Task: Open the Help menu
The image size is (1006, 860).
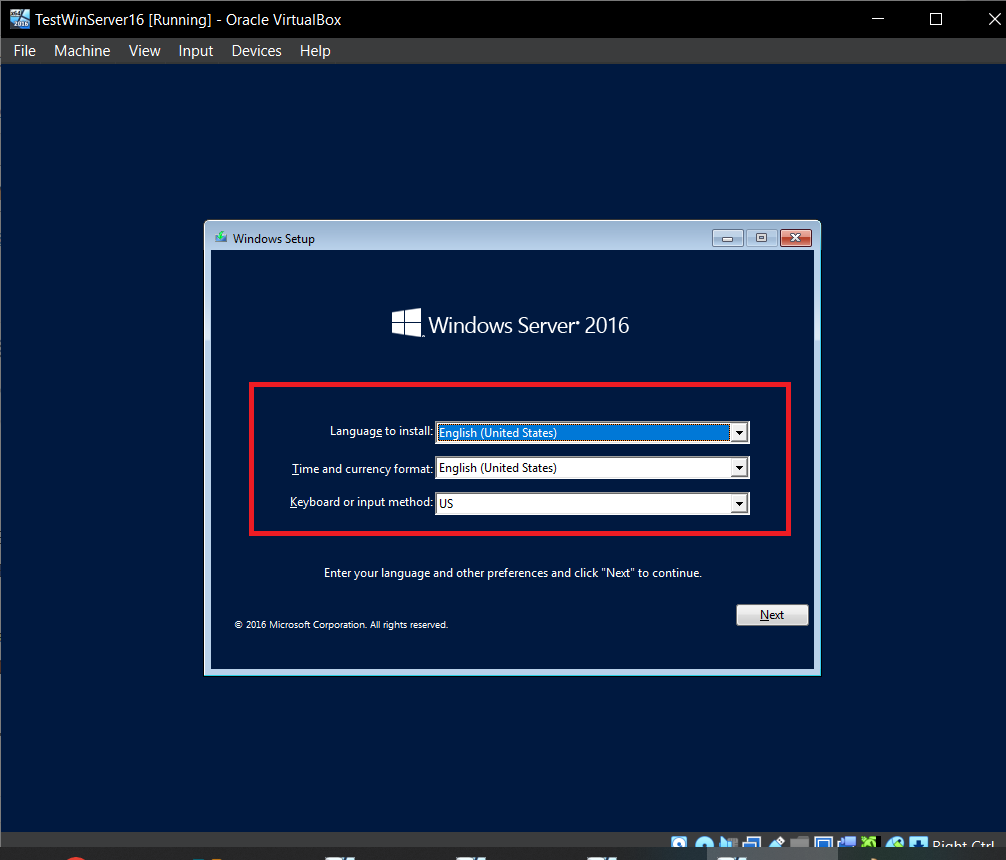Action: coord(315,51)
